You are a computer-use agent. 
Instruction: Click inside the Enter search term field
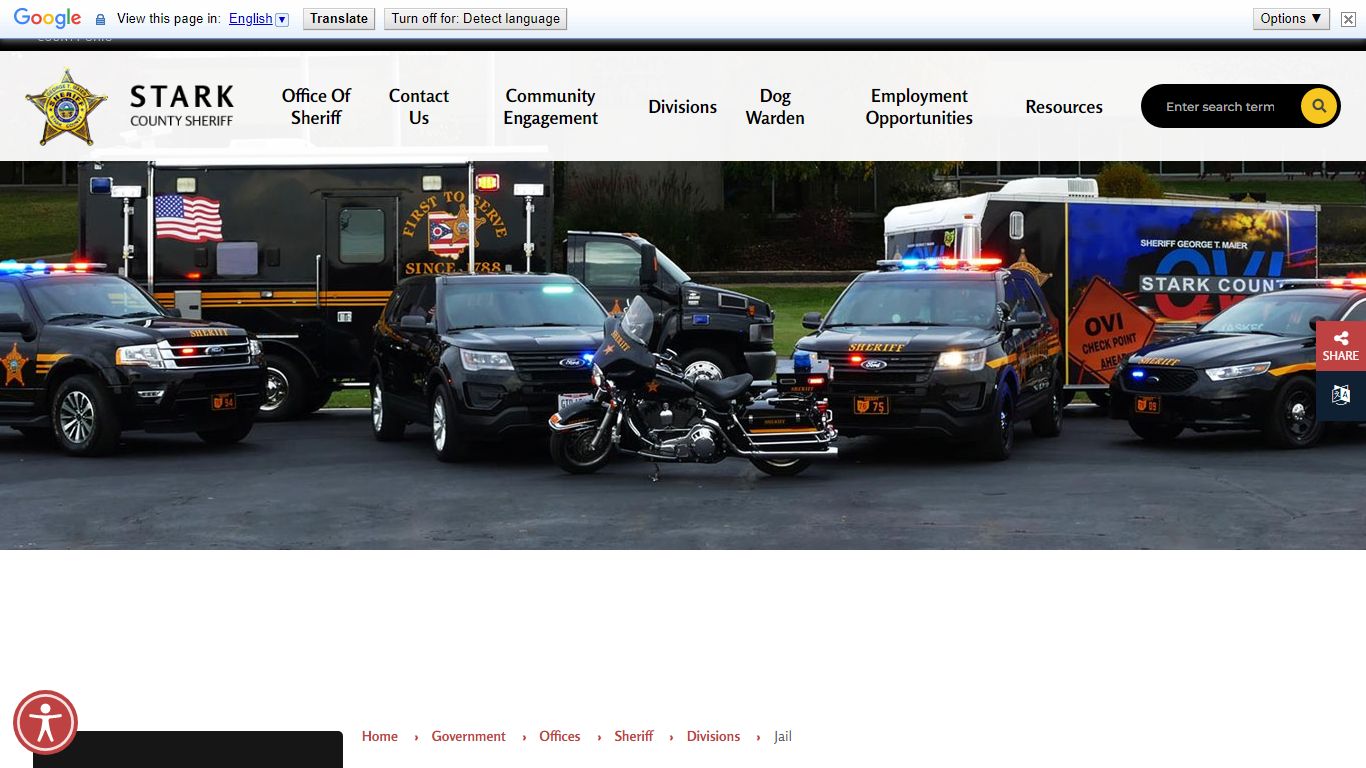[x=1220, y=107]
